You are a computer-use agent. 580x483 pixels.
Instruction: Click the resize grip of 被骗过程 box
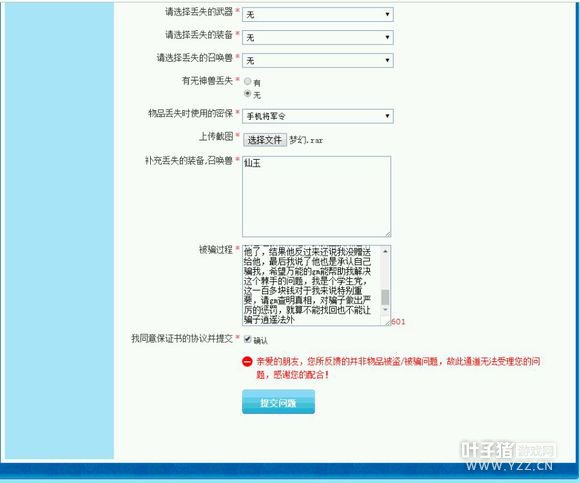coord(388,322)
